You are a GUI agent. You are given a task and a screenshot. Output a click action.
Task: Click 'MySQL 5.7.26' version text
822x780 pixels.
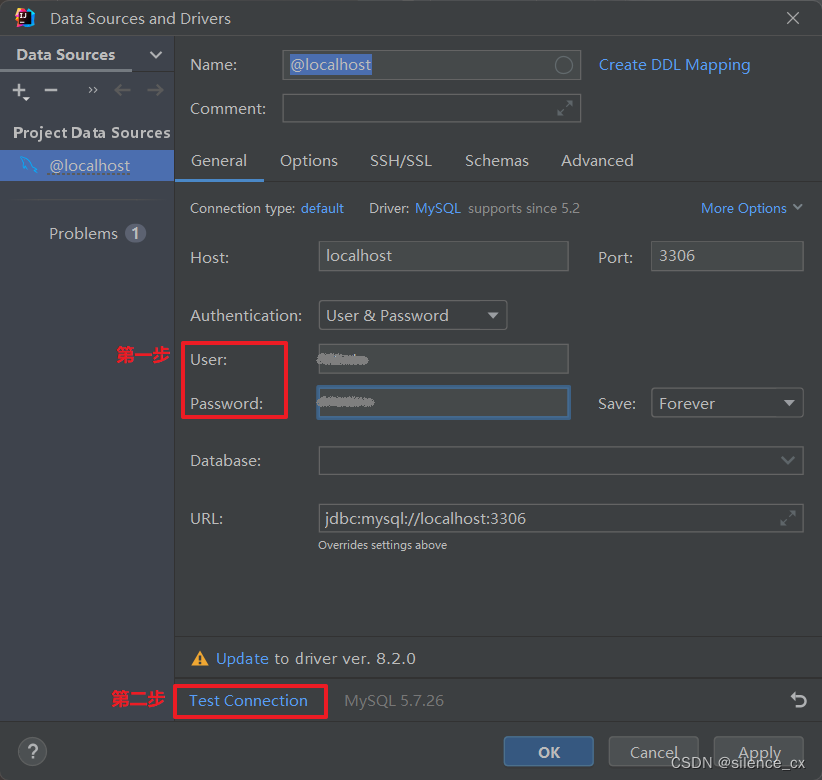pos(394,700)
